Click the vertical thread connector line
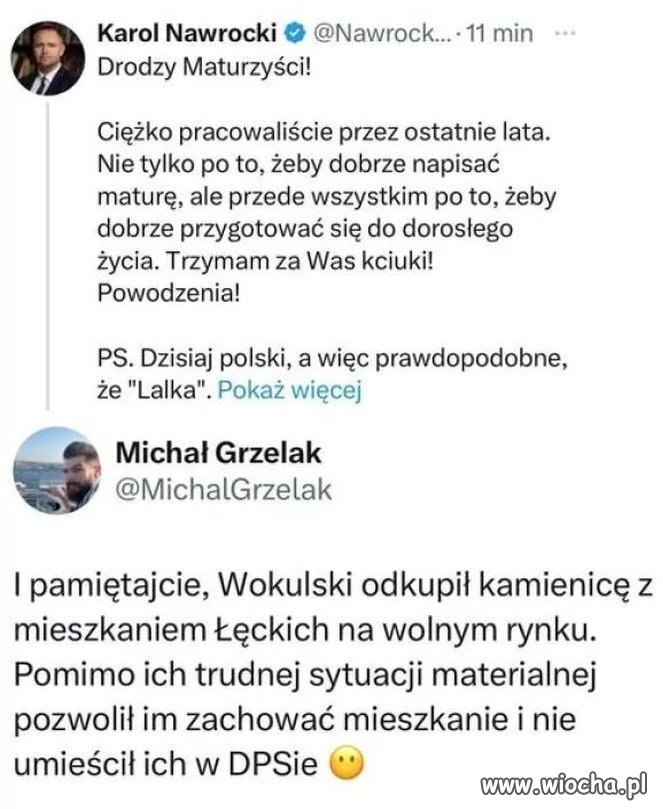Screen dimensions: 663x809 [x=48, y=255]
